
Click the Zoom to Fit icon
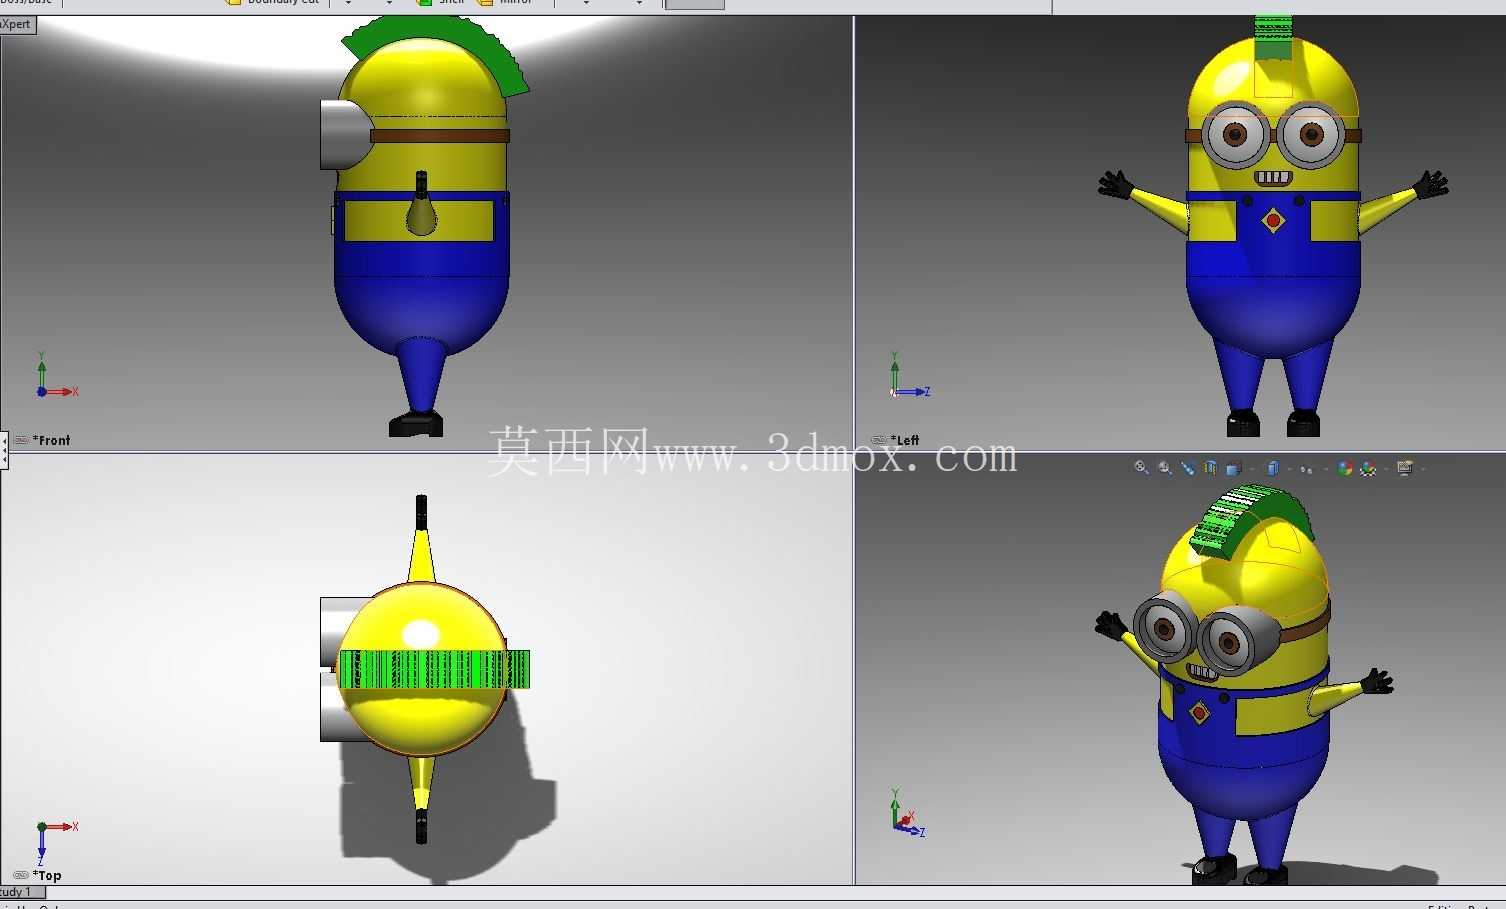point(1141,468)
